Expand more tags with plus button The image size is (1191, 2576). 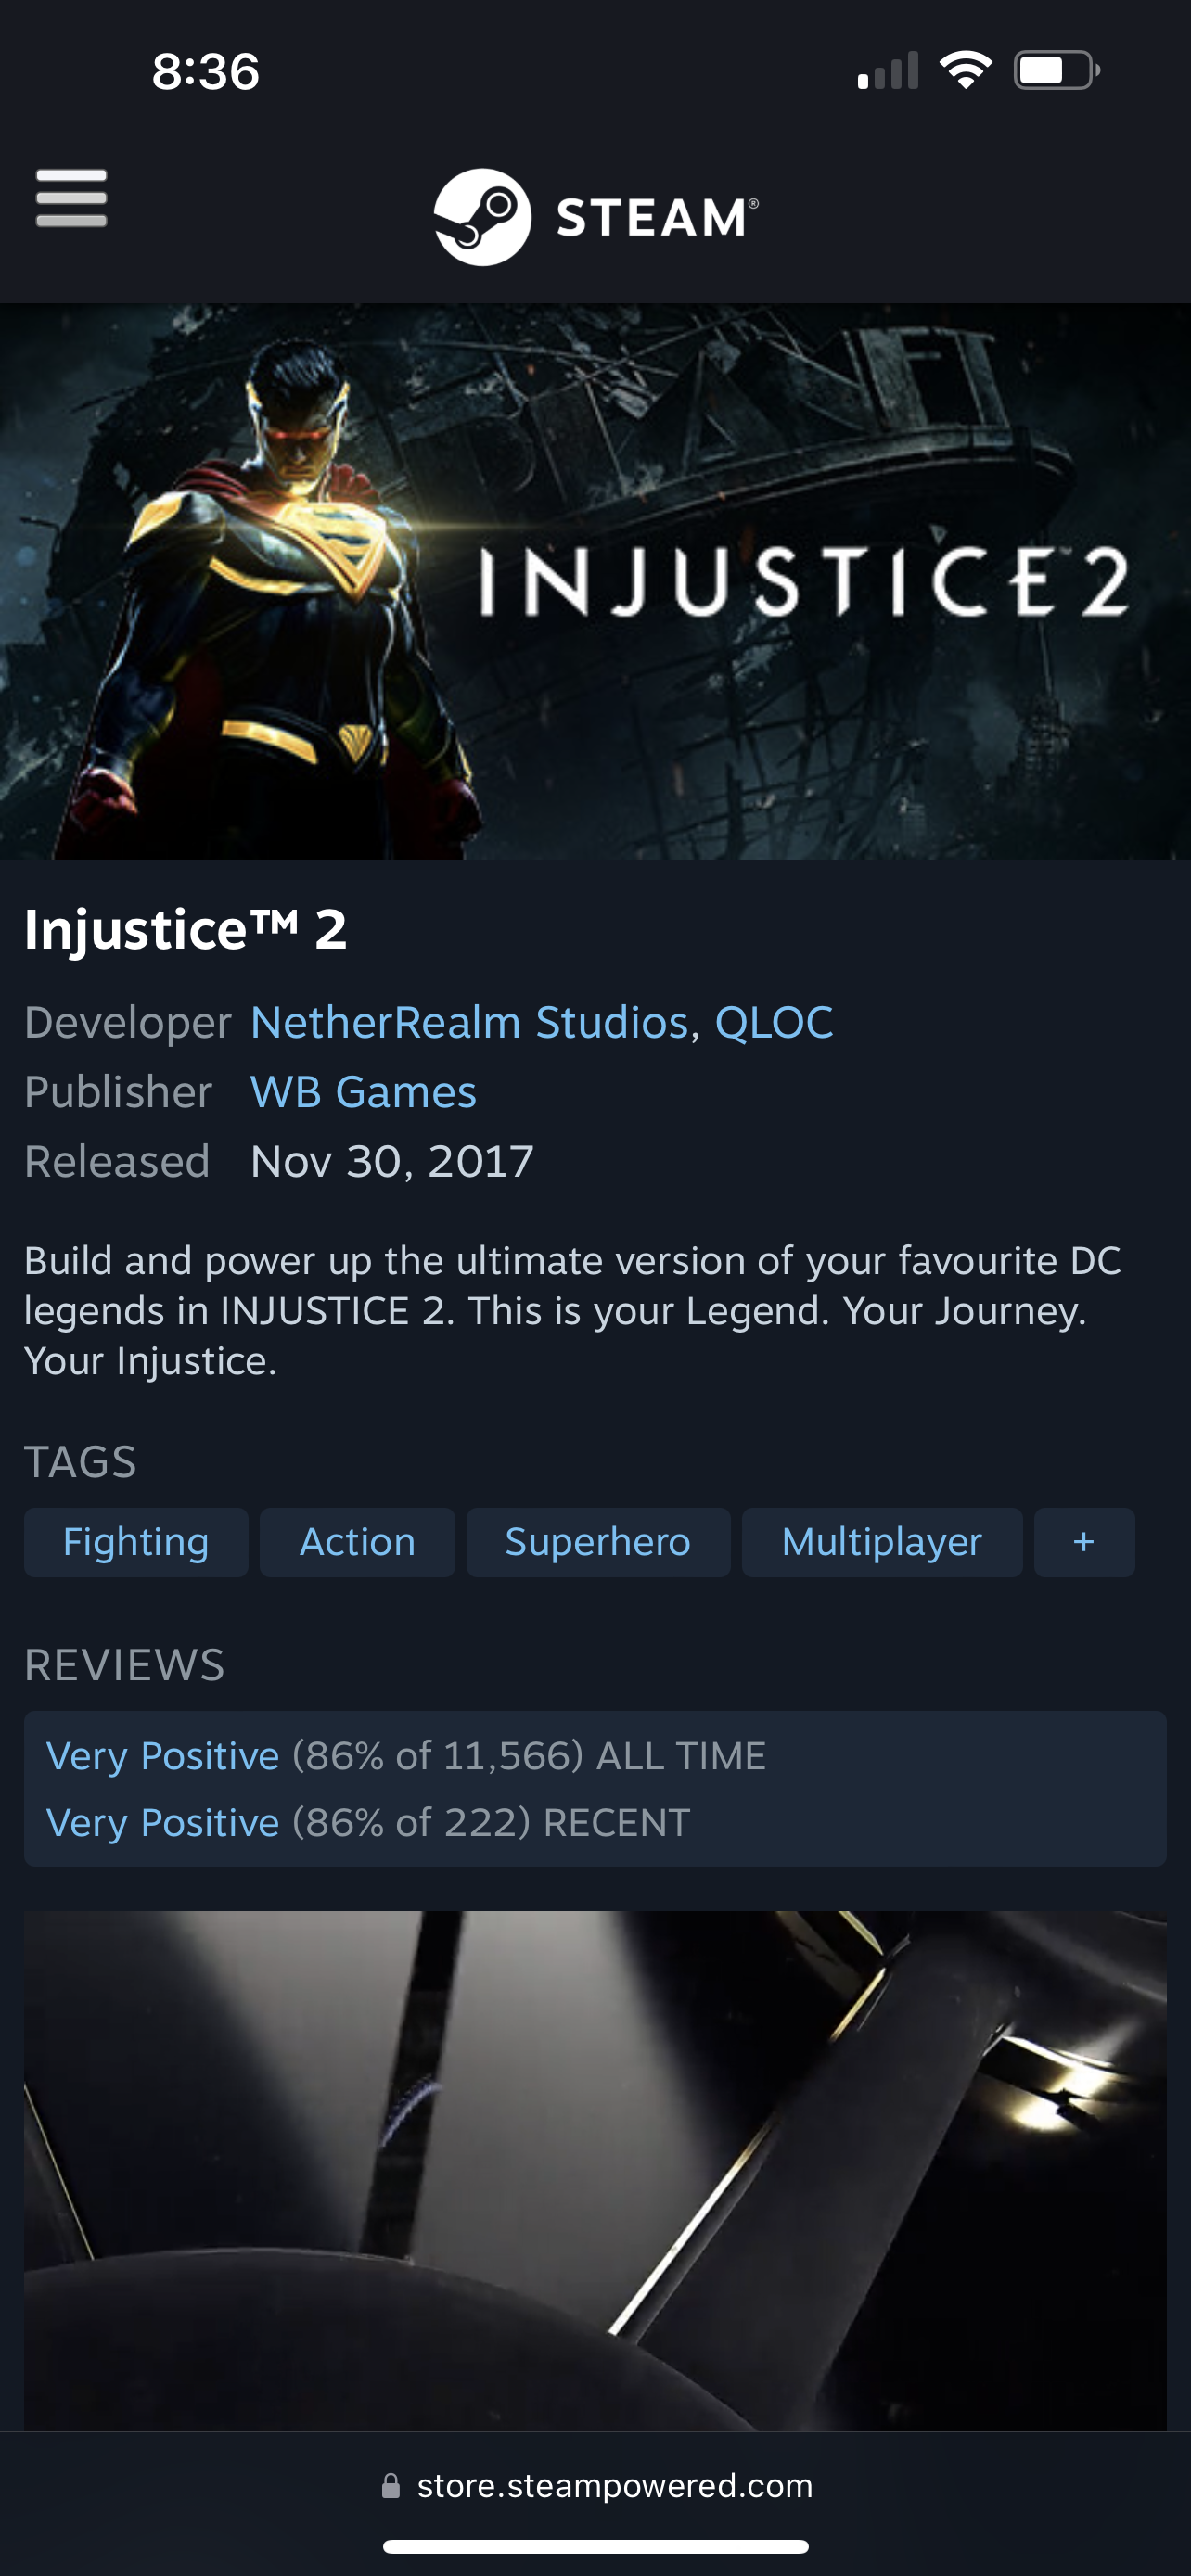click(1084, 1542)
